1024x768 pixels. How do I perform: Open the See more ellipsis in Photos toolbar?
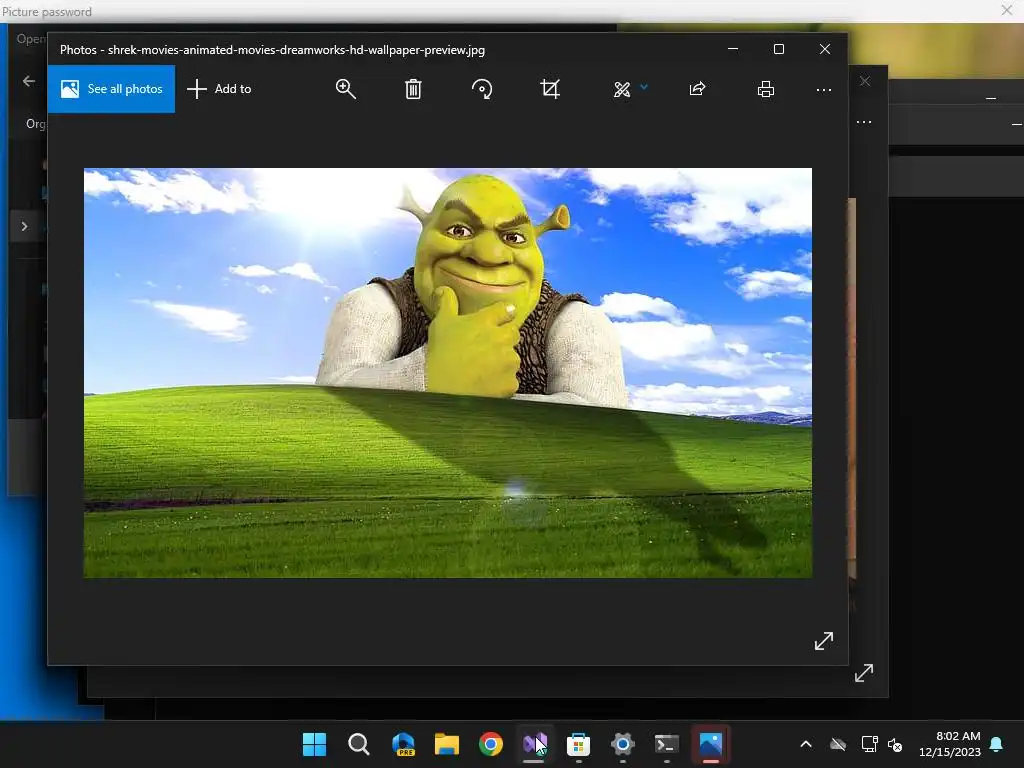pos(824,90)
